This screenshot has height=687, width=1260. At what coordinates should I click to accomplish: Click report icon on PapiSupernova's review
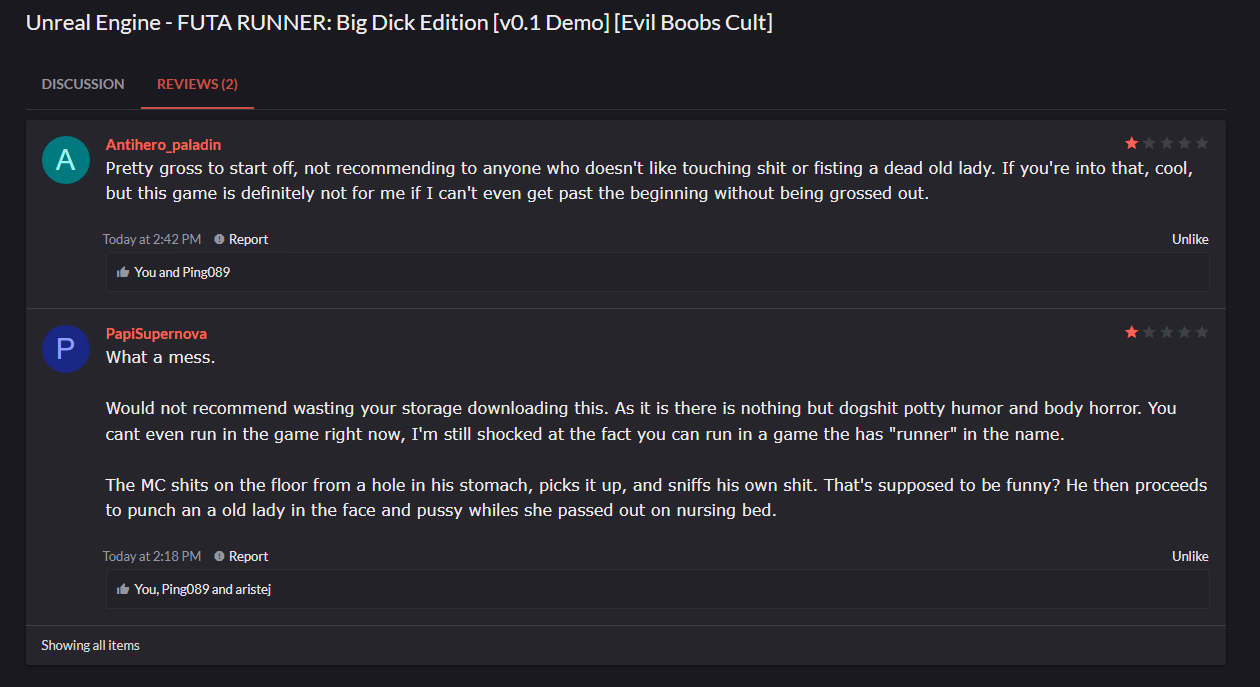219,557
